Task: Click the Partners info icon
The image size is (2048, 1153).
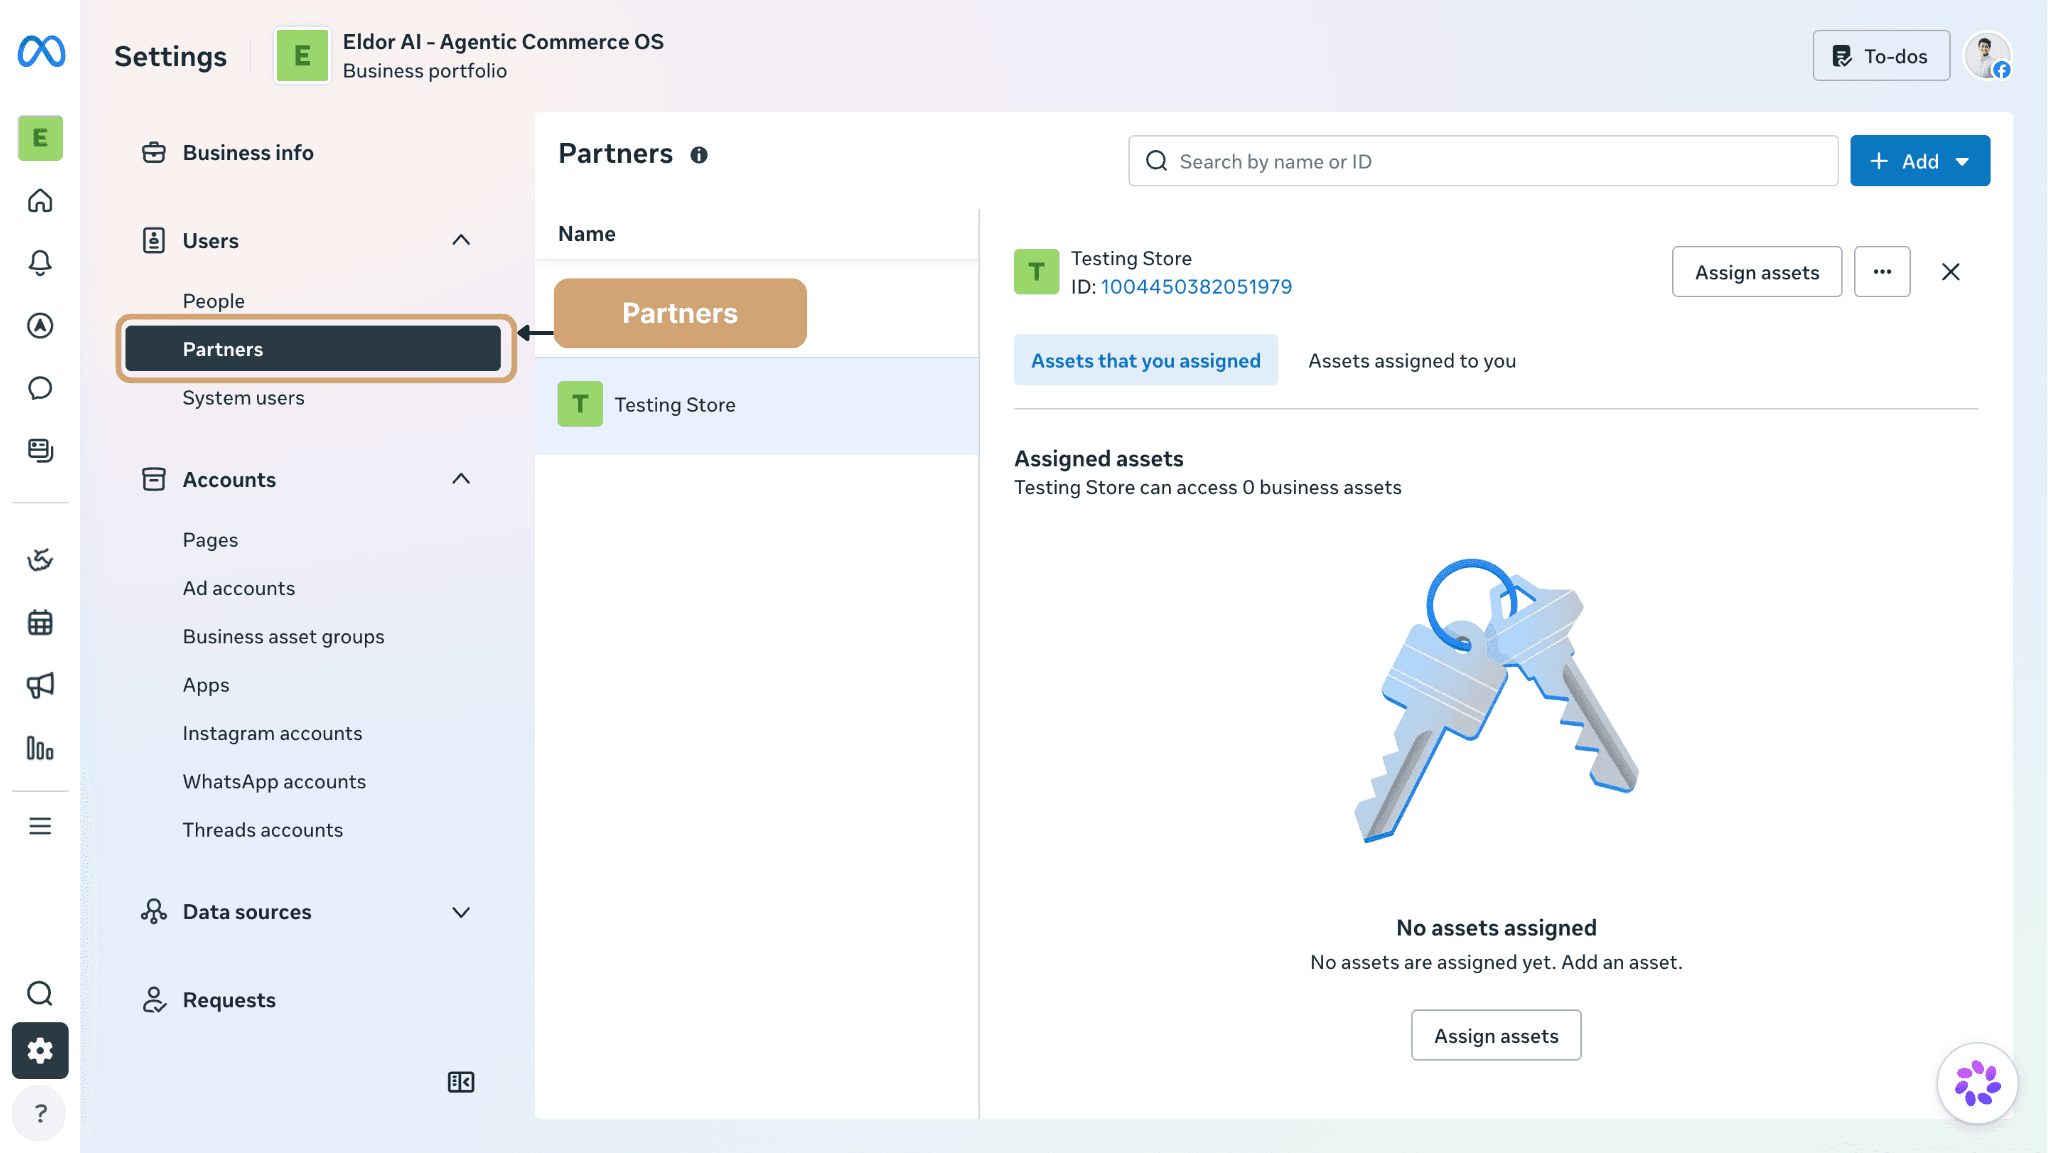Action: point(699,155)
